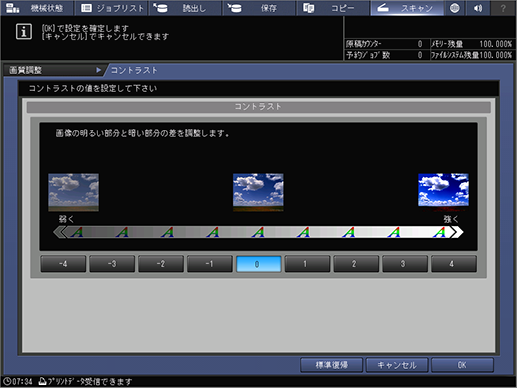Click the normal-contrast center sky thumbnail
This screenshot has height=388, width=517.
[258, 192]
